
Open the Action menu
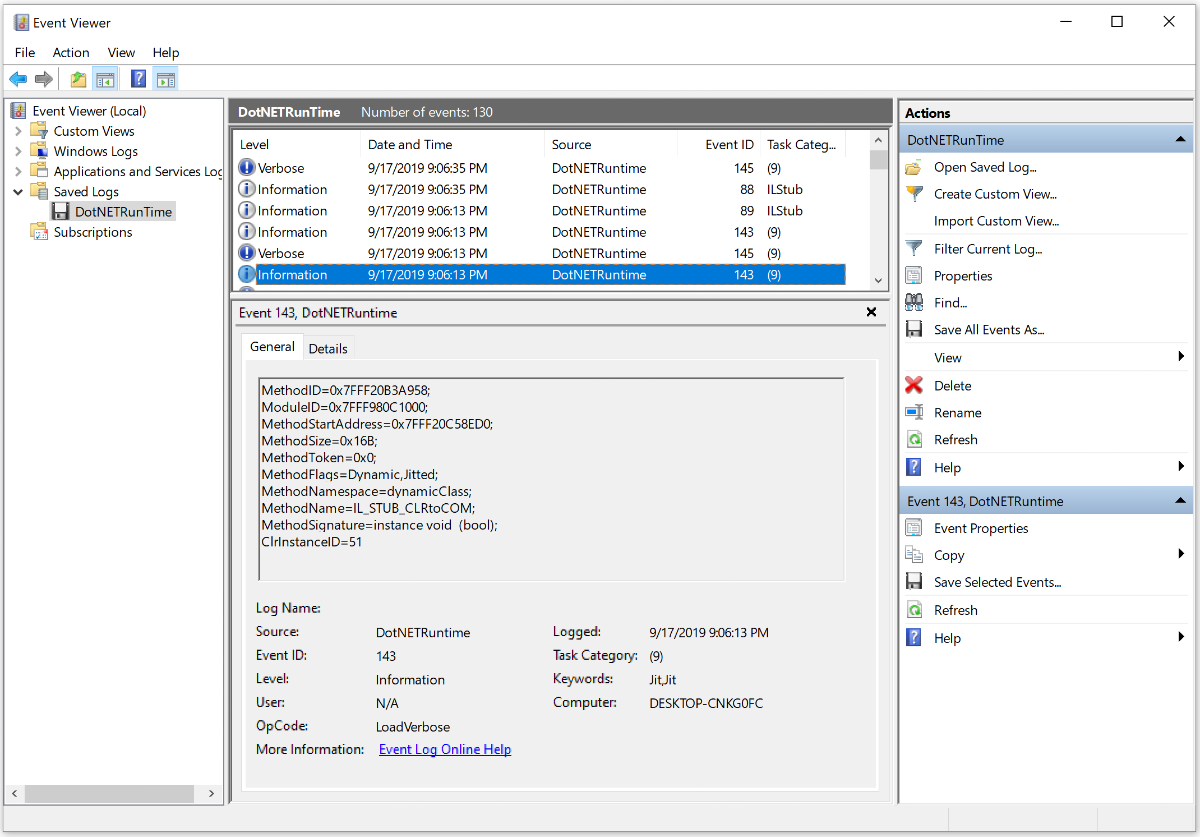(x=71, y=52)
